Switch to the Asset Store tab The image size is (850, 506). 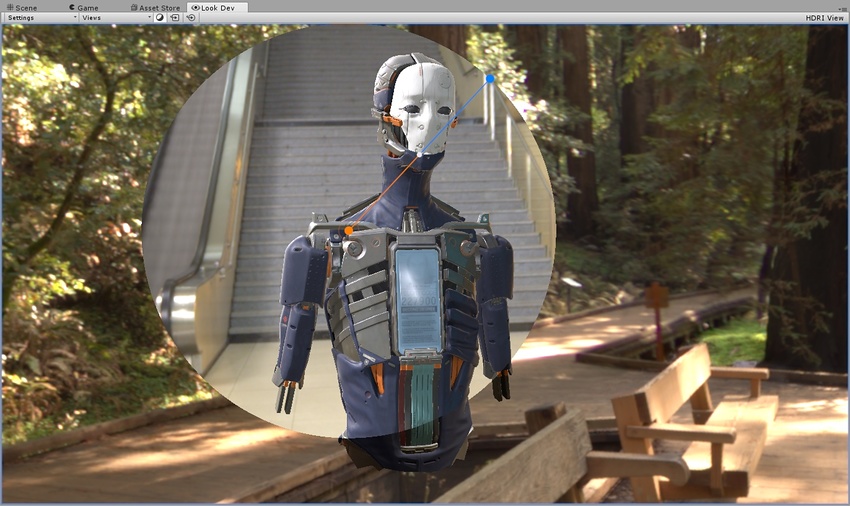coord(155,7)
